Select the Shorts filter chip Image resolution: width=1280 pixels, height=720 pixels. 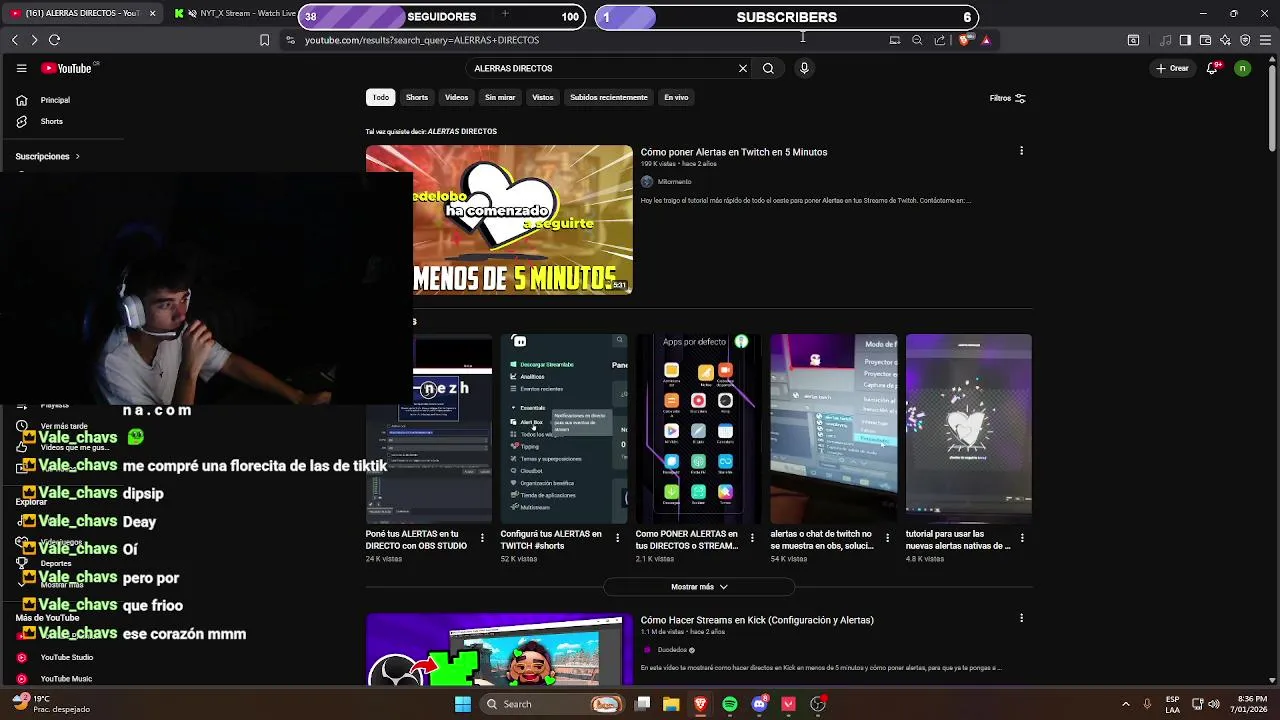(417, 97)
